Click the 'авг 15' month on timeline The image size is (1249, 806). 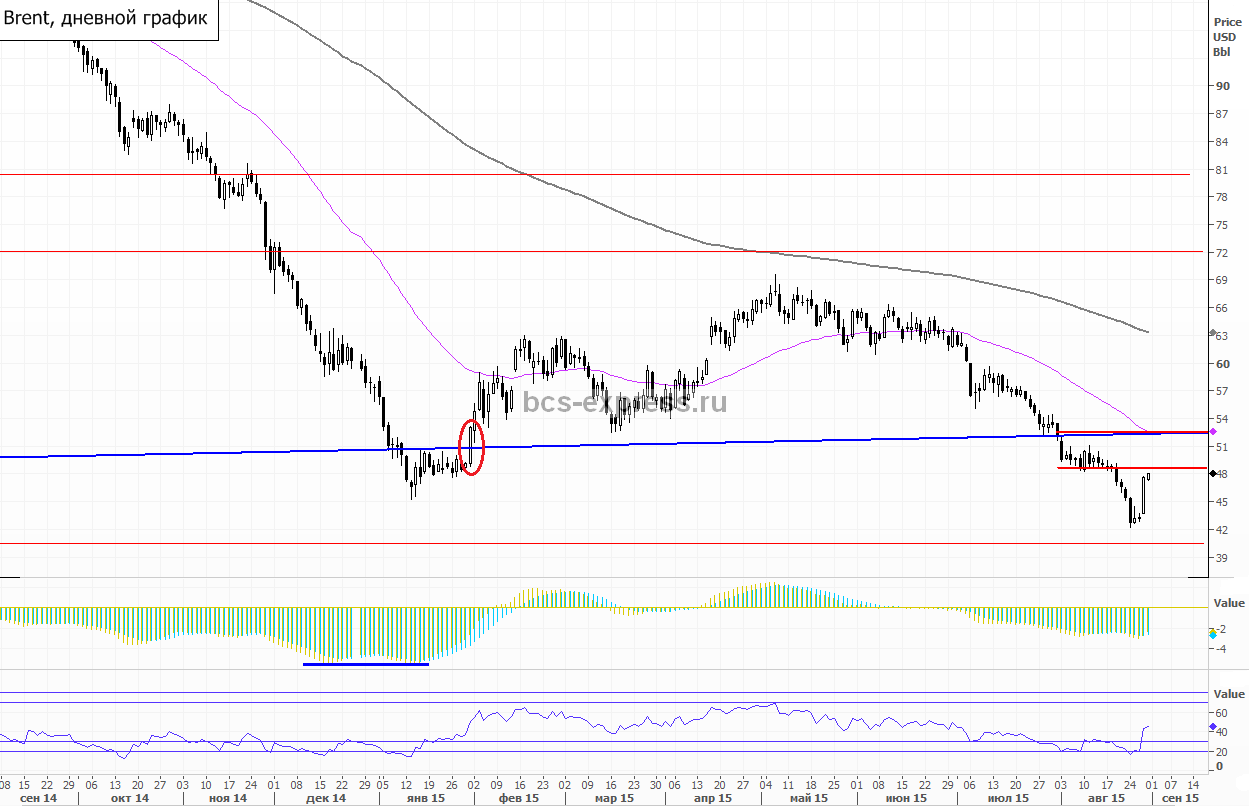click(x=1104, y=798)
